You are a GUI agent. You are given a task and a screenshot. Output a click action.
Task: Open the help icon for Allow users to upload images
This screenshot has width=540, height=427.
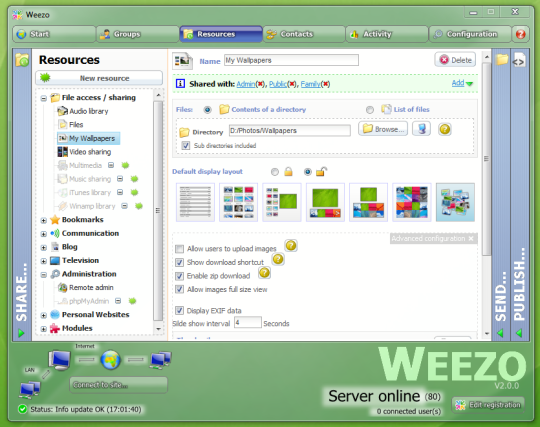[291, 246]
